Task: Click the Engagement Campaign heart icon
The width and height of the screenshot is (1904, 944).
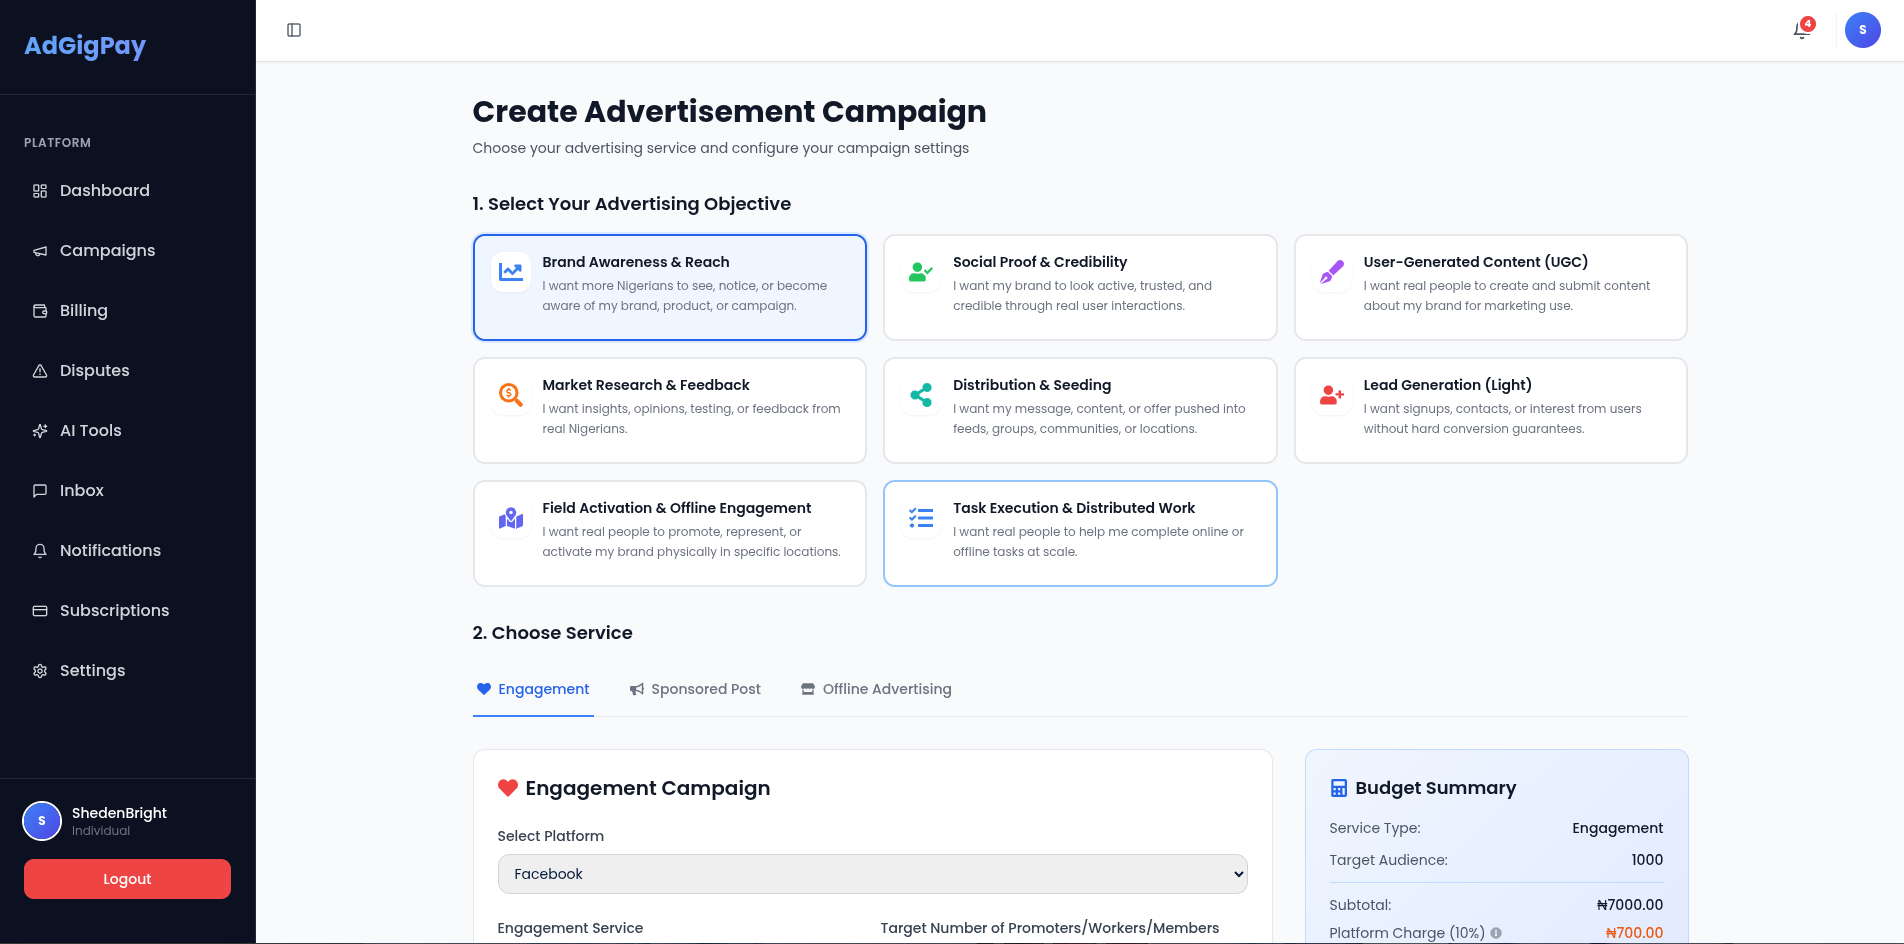Action: pos(508,788)
